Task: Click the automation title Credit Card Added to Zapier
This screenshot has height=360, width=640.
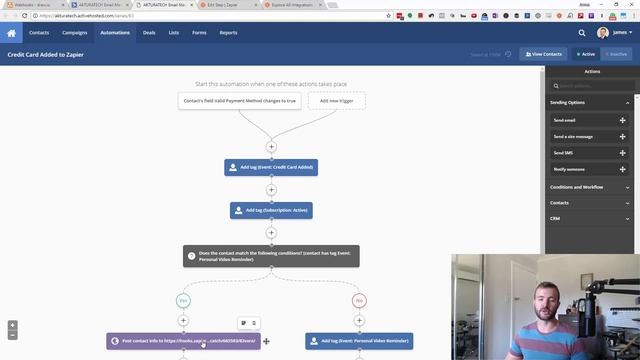Action: (45, 54)
